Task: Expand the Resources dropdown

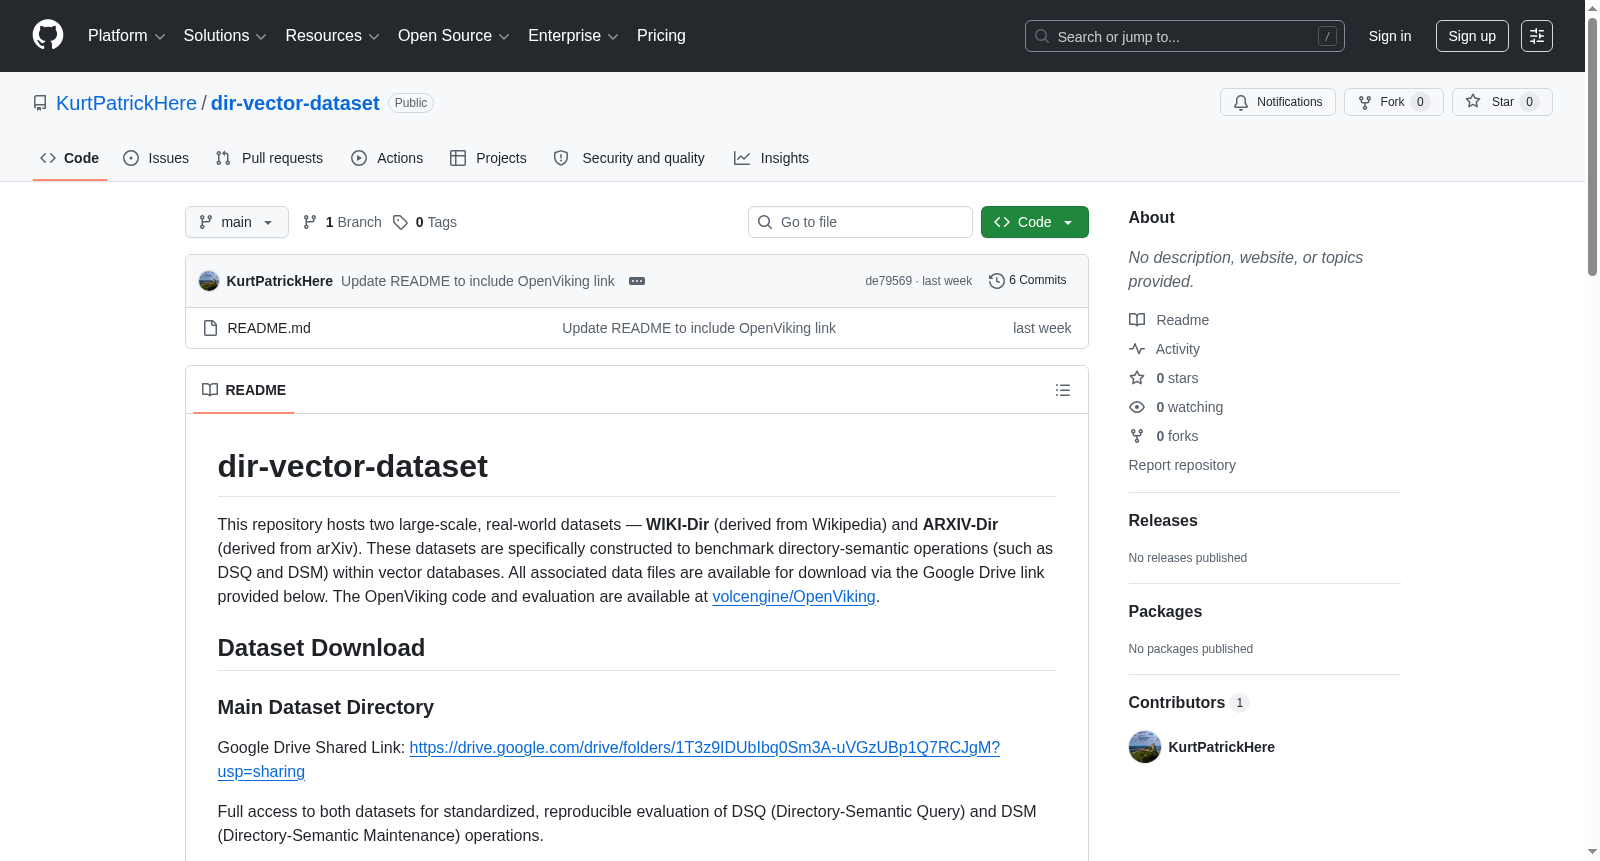Action: pyautogui.click(x=332, y=36)
